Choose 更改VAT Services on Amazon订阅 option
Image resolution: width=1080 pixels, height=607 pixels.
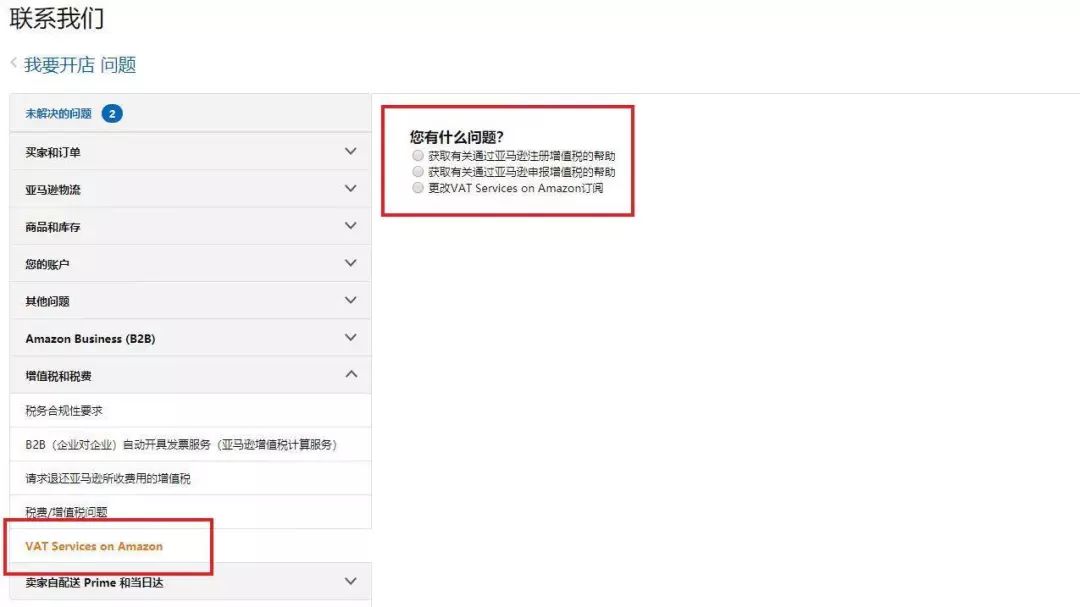coord(417,187)
